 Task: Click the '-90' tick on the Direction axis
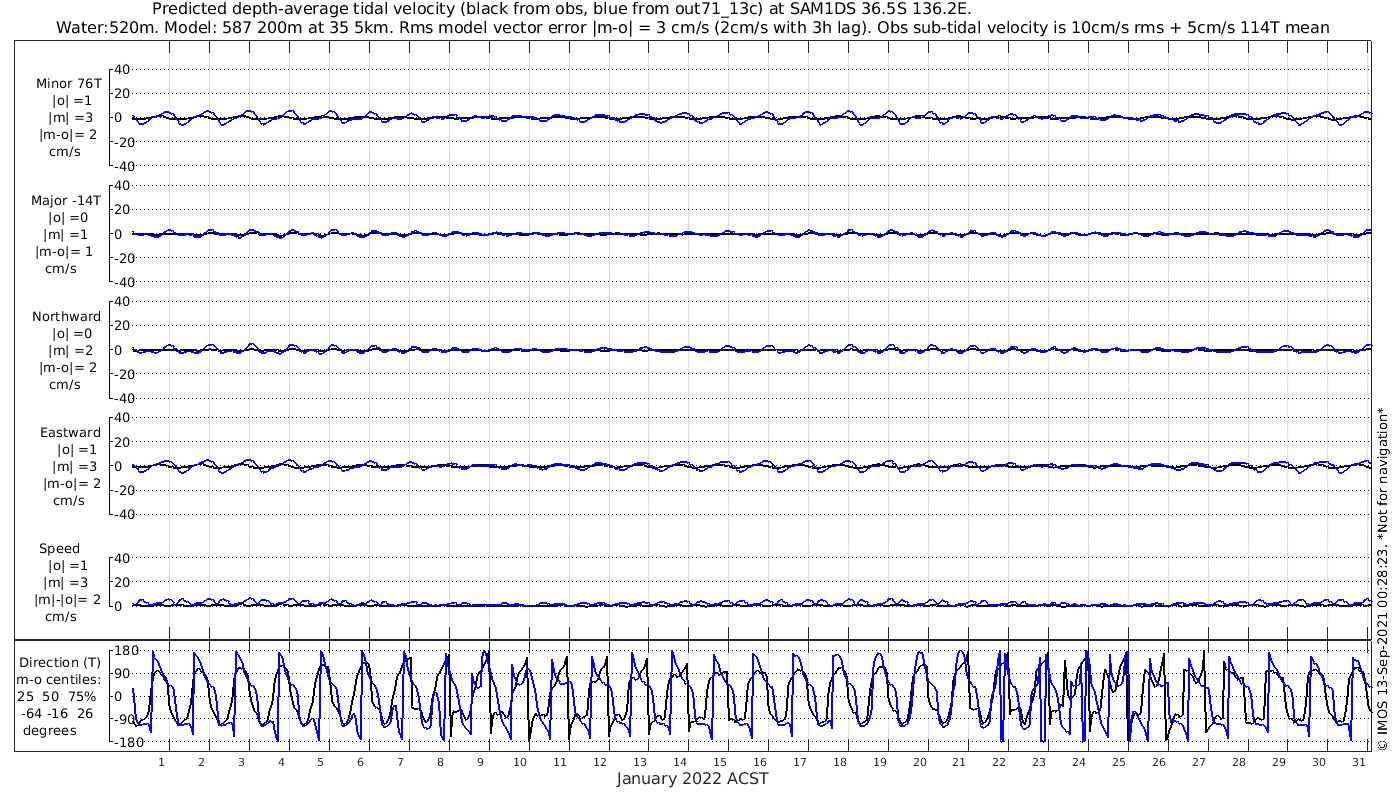125,720
